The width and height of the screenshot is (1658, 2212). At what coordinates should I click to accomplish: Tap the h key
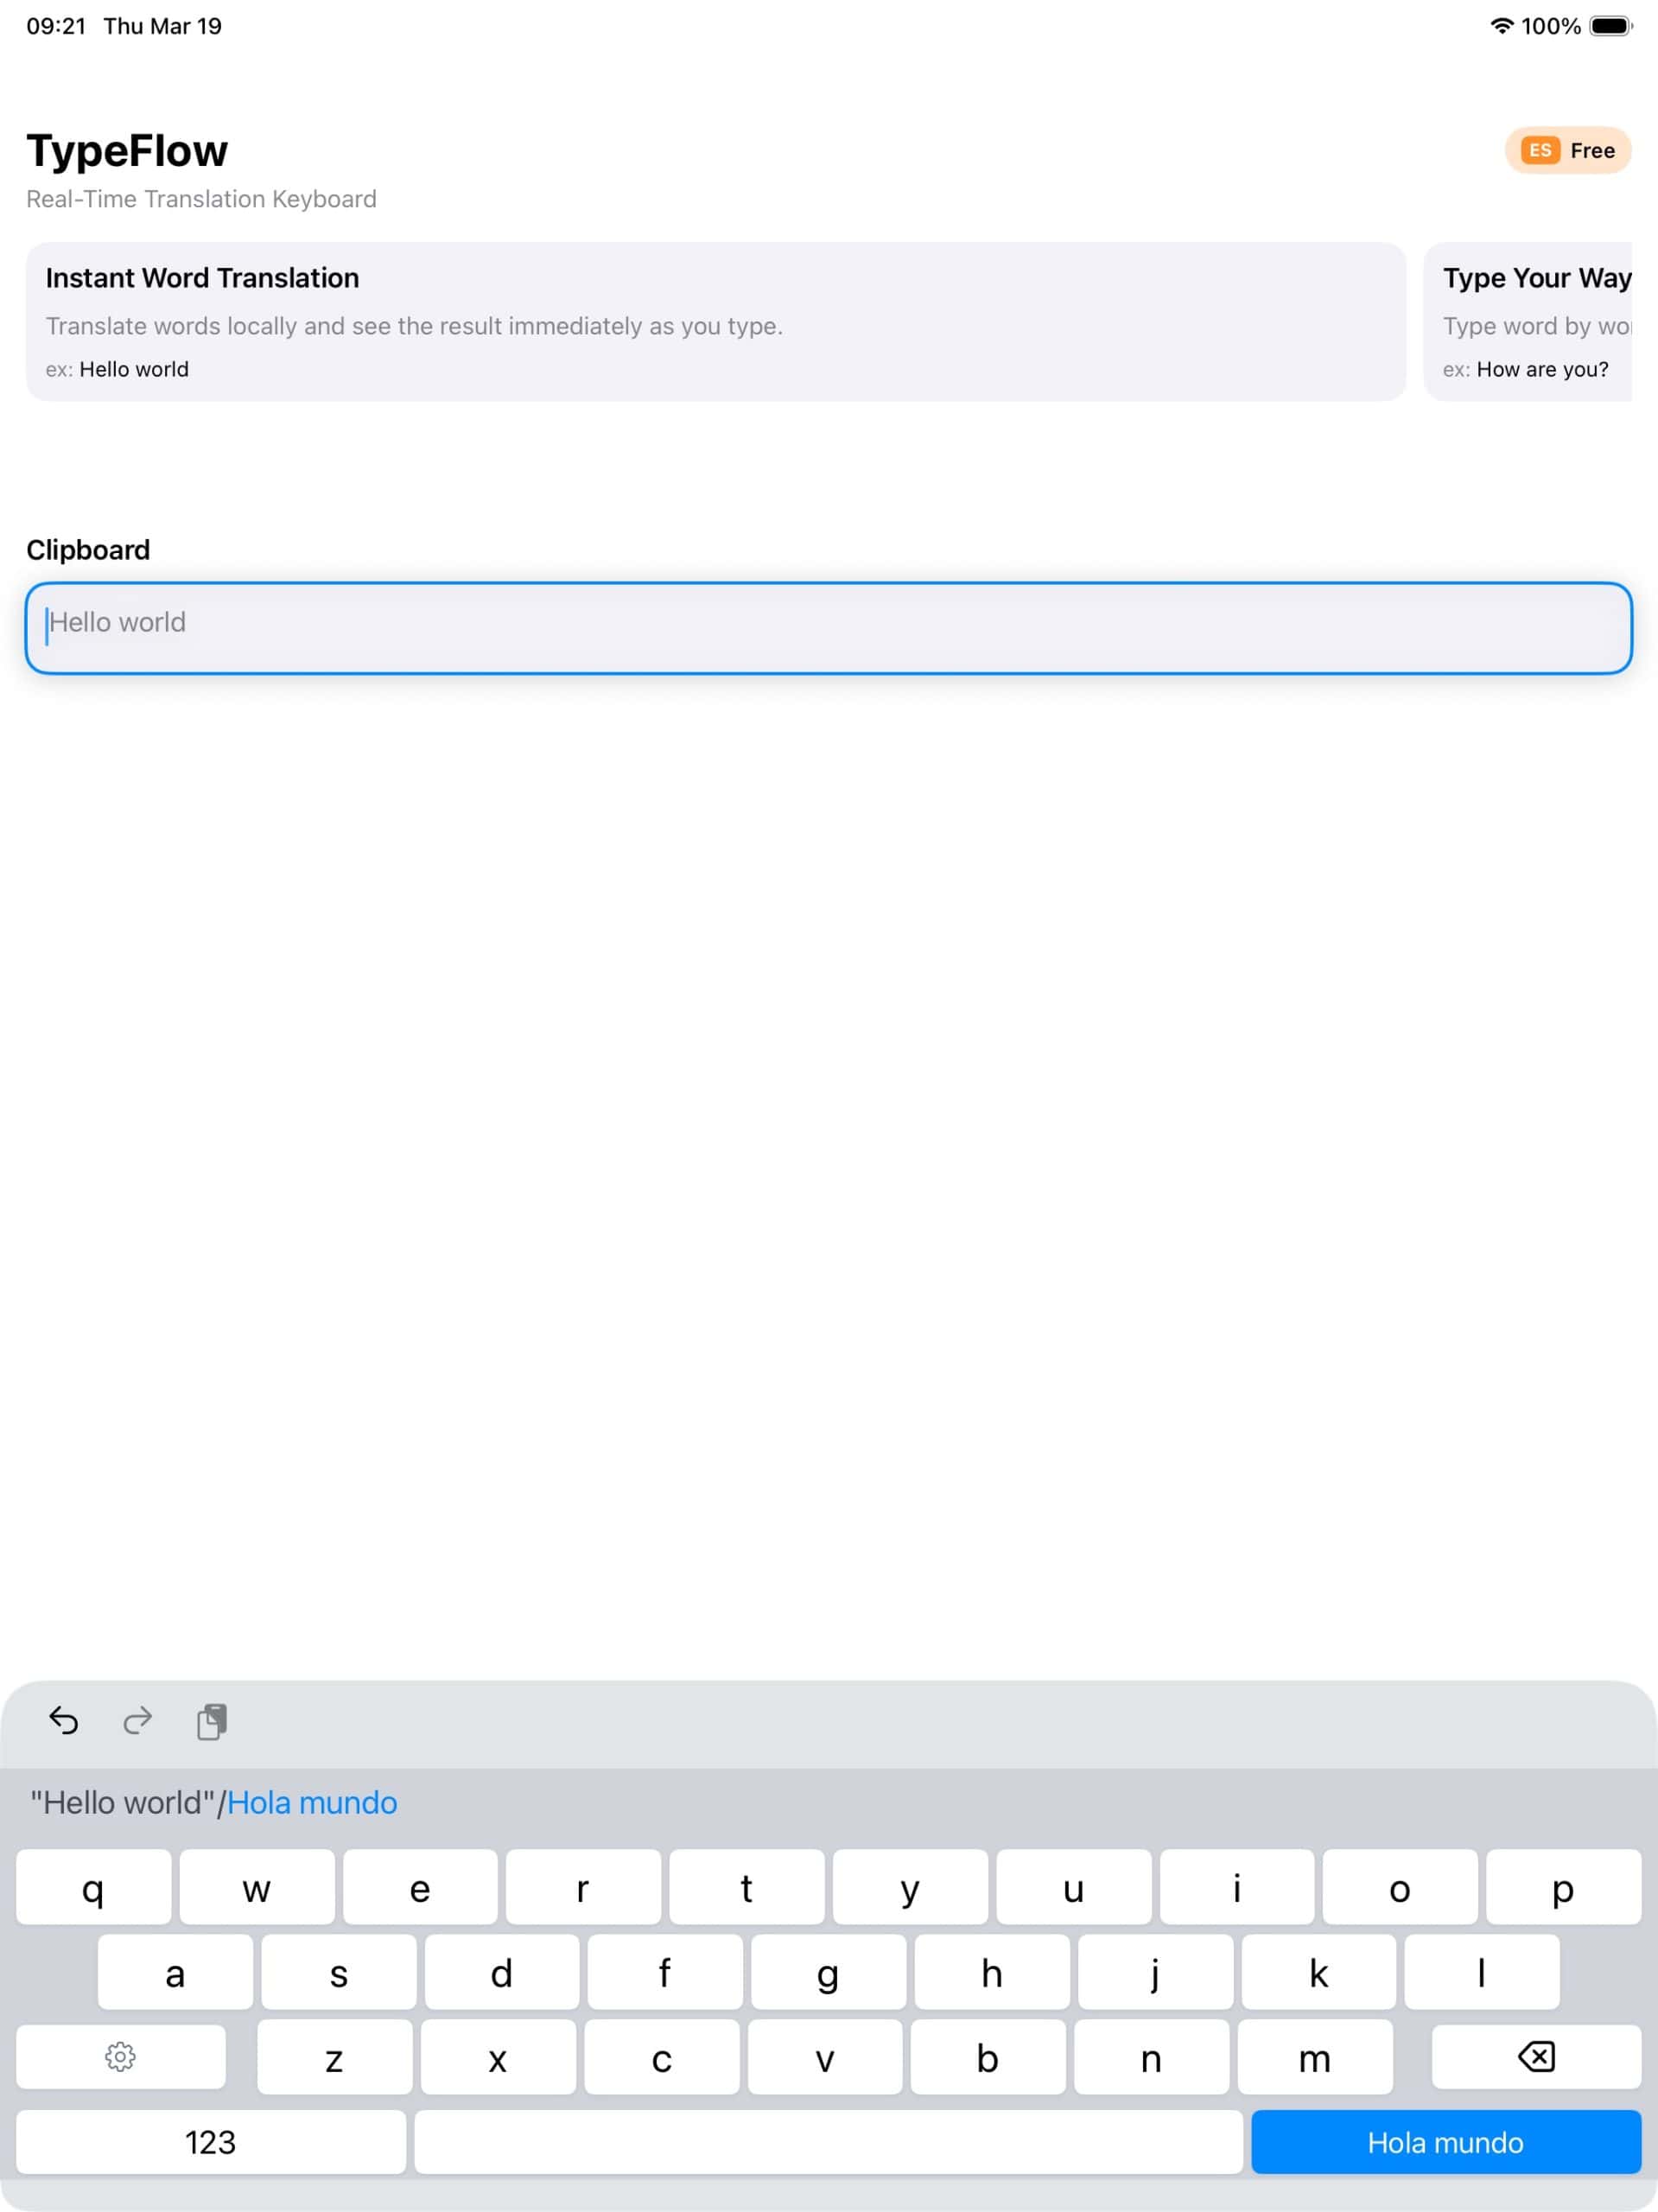tap(992, 1972)
